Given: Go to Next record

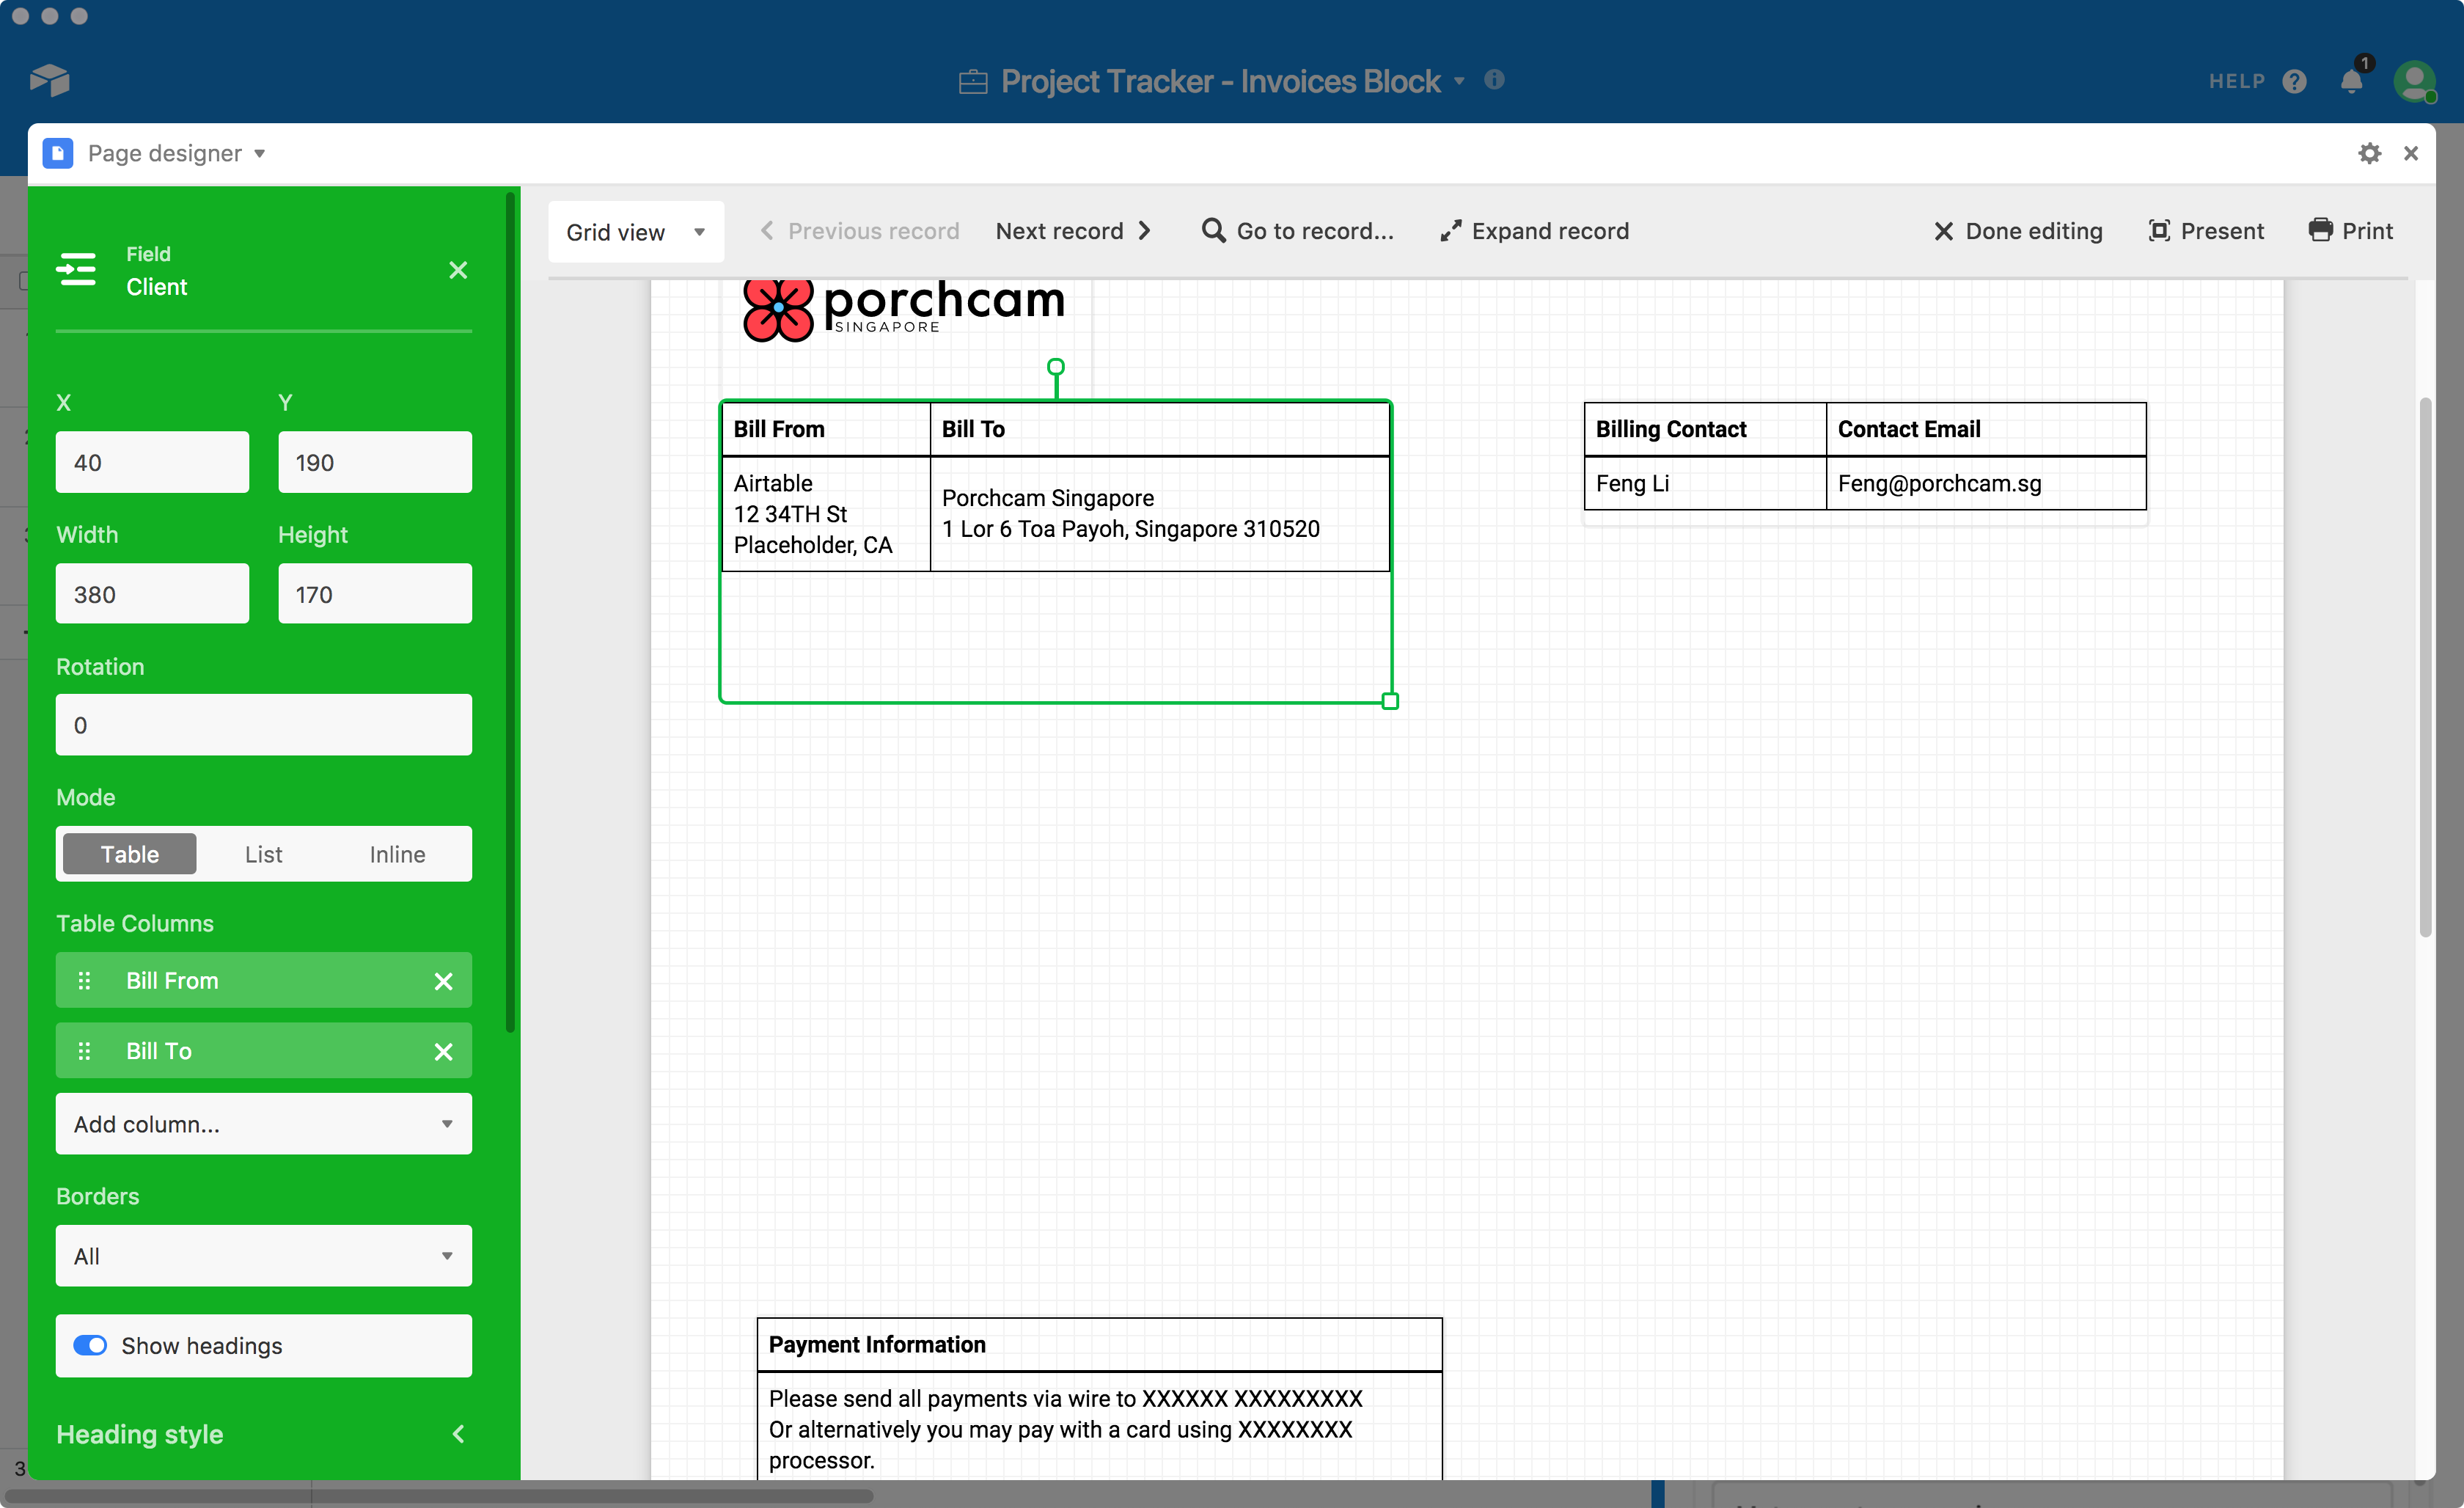Looking at the screenshot, I should (x=1073, y=231).
